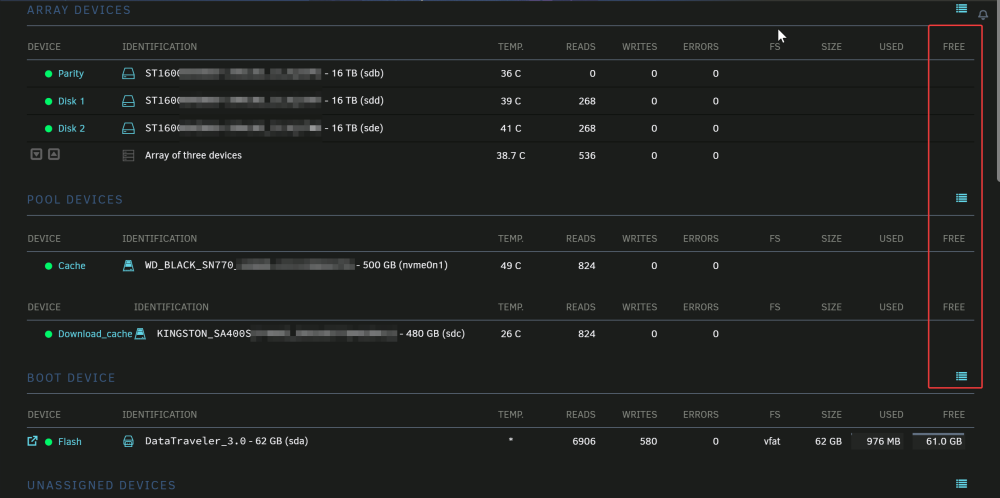Click the array summary list icon
The width and height of the screenshot is (1000, 498).
click(128, 156)
